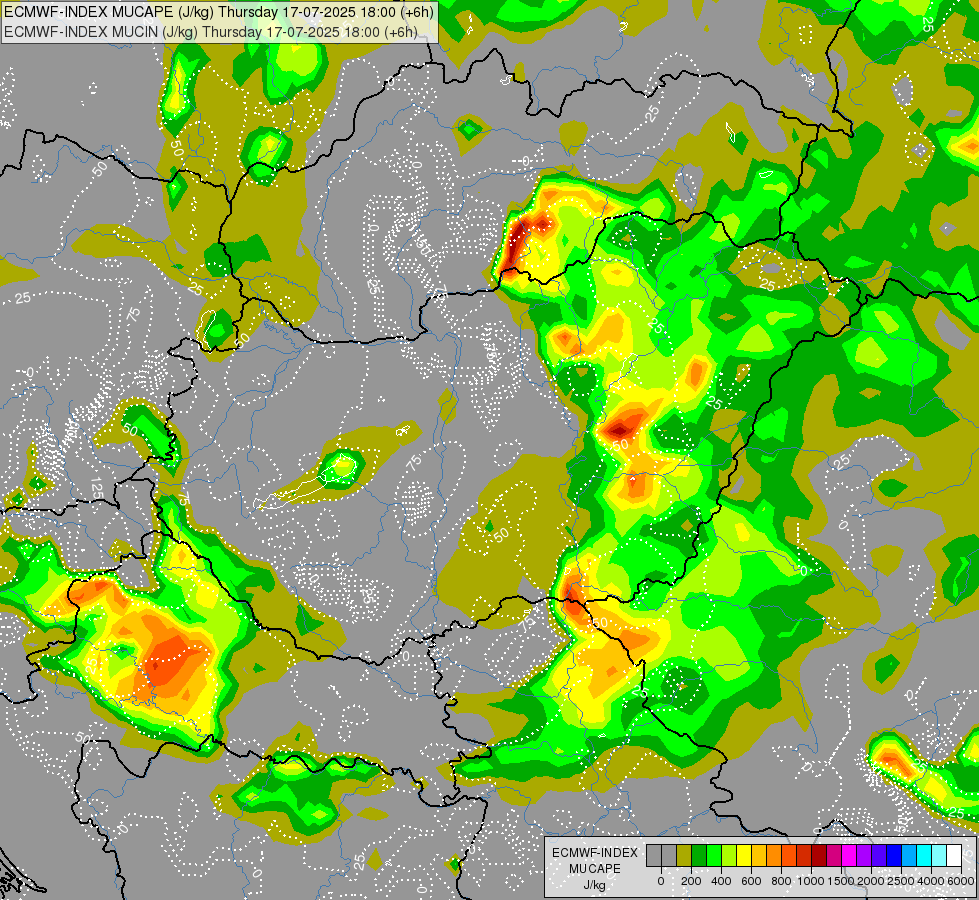Click the ECMWF-INDEX MUCAPE title line
Image resolution: width=979 pixels, height=900 pixels.
tap(219, 12)
